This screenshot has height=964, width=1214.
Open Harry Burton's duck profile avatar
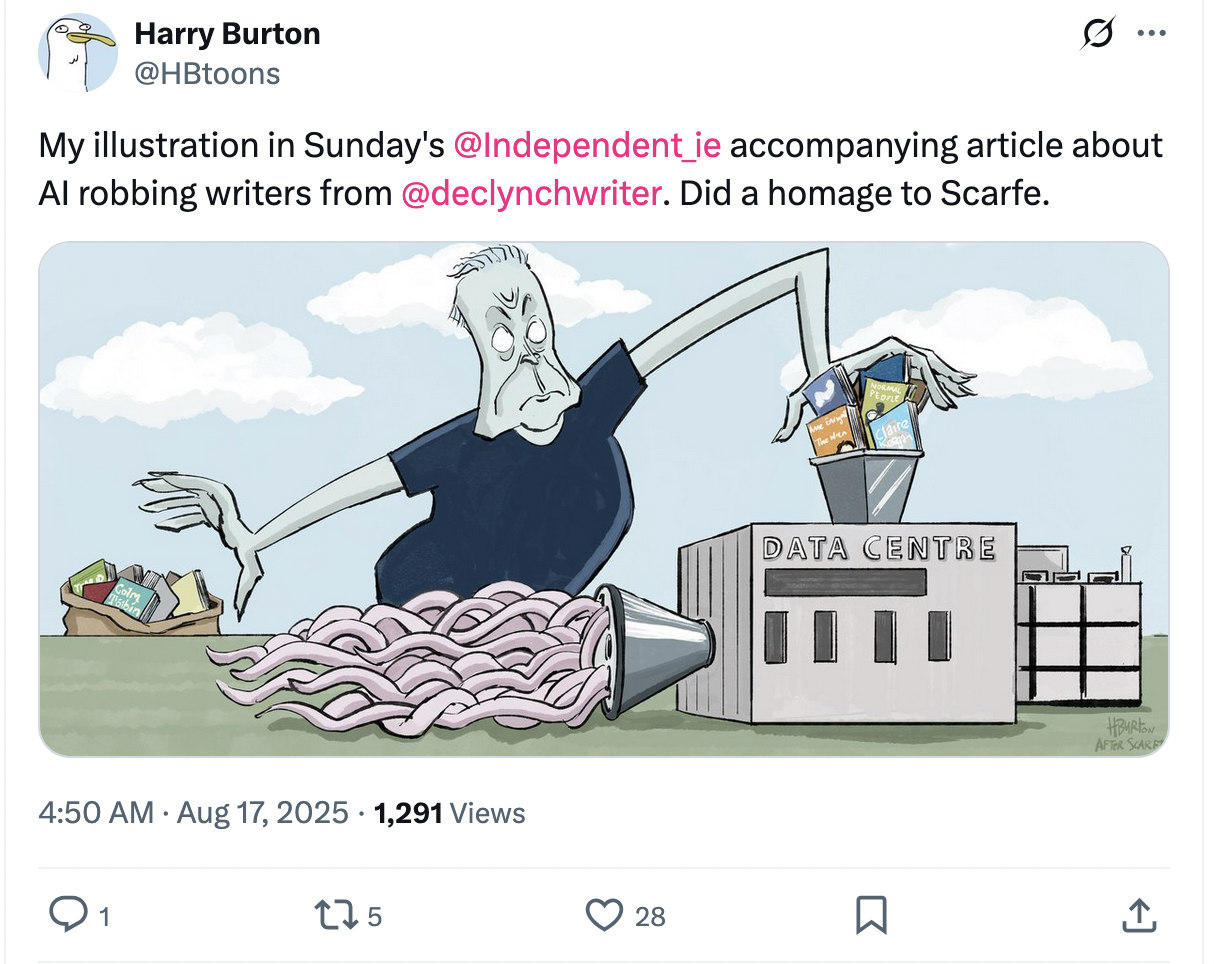[x=78, y=53]
